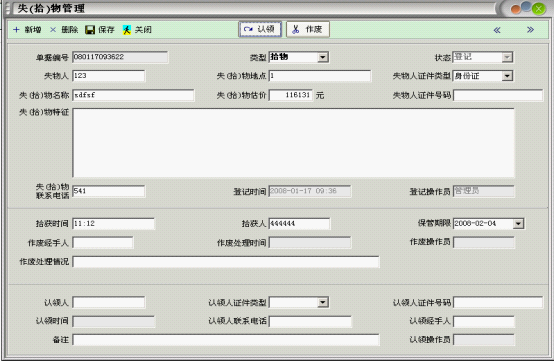The height and width of the screenshot is (361, 554).
Task: Click the 失(拾)物管理 window title
Action: [51, 8]
